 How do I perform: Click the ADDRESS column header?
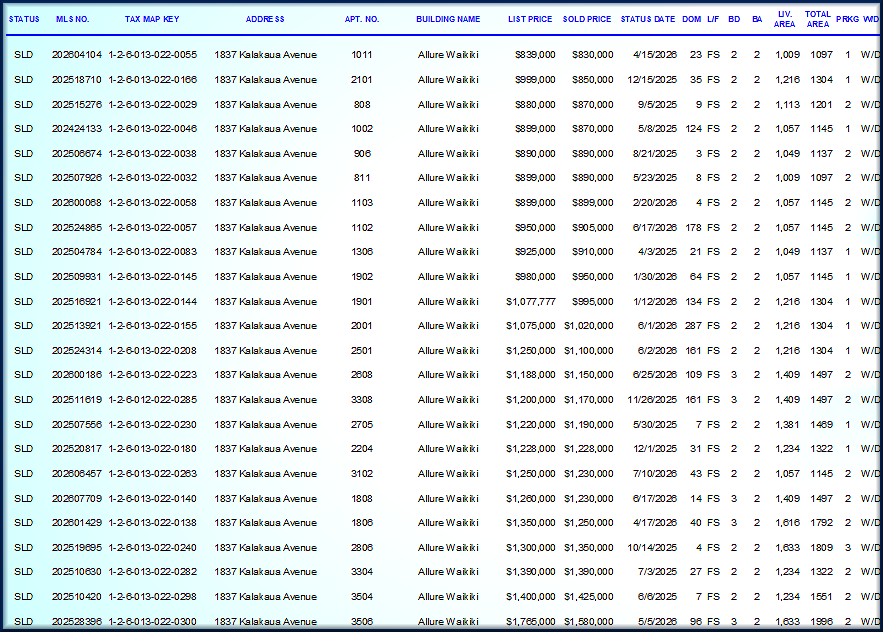pyautogui.click(x=265, y=19)
